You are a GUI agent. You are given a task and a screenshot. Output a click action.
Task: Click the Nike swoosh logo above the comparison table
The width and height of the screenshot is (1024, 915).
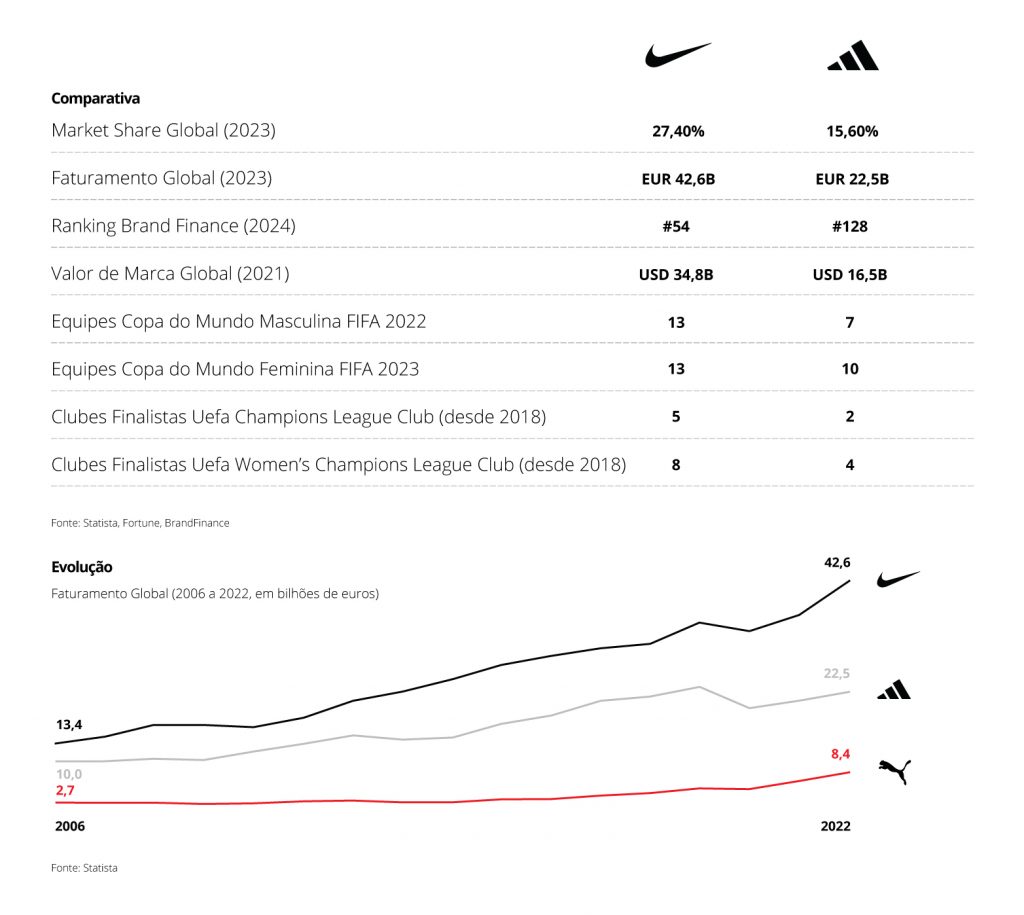coord(677,55)
